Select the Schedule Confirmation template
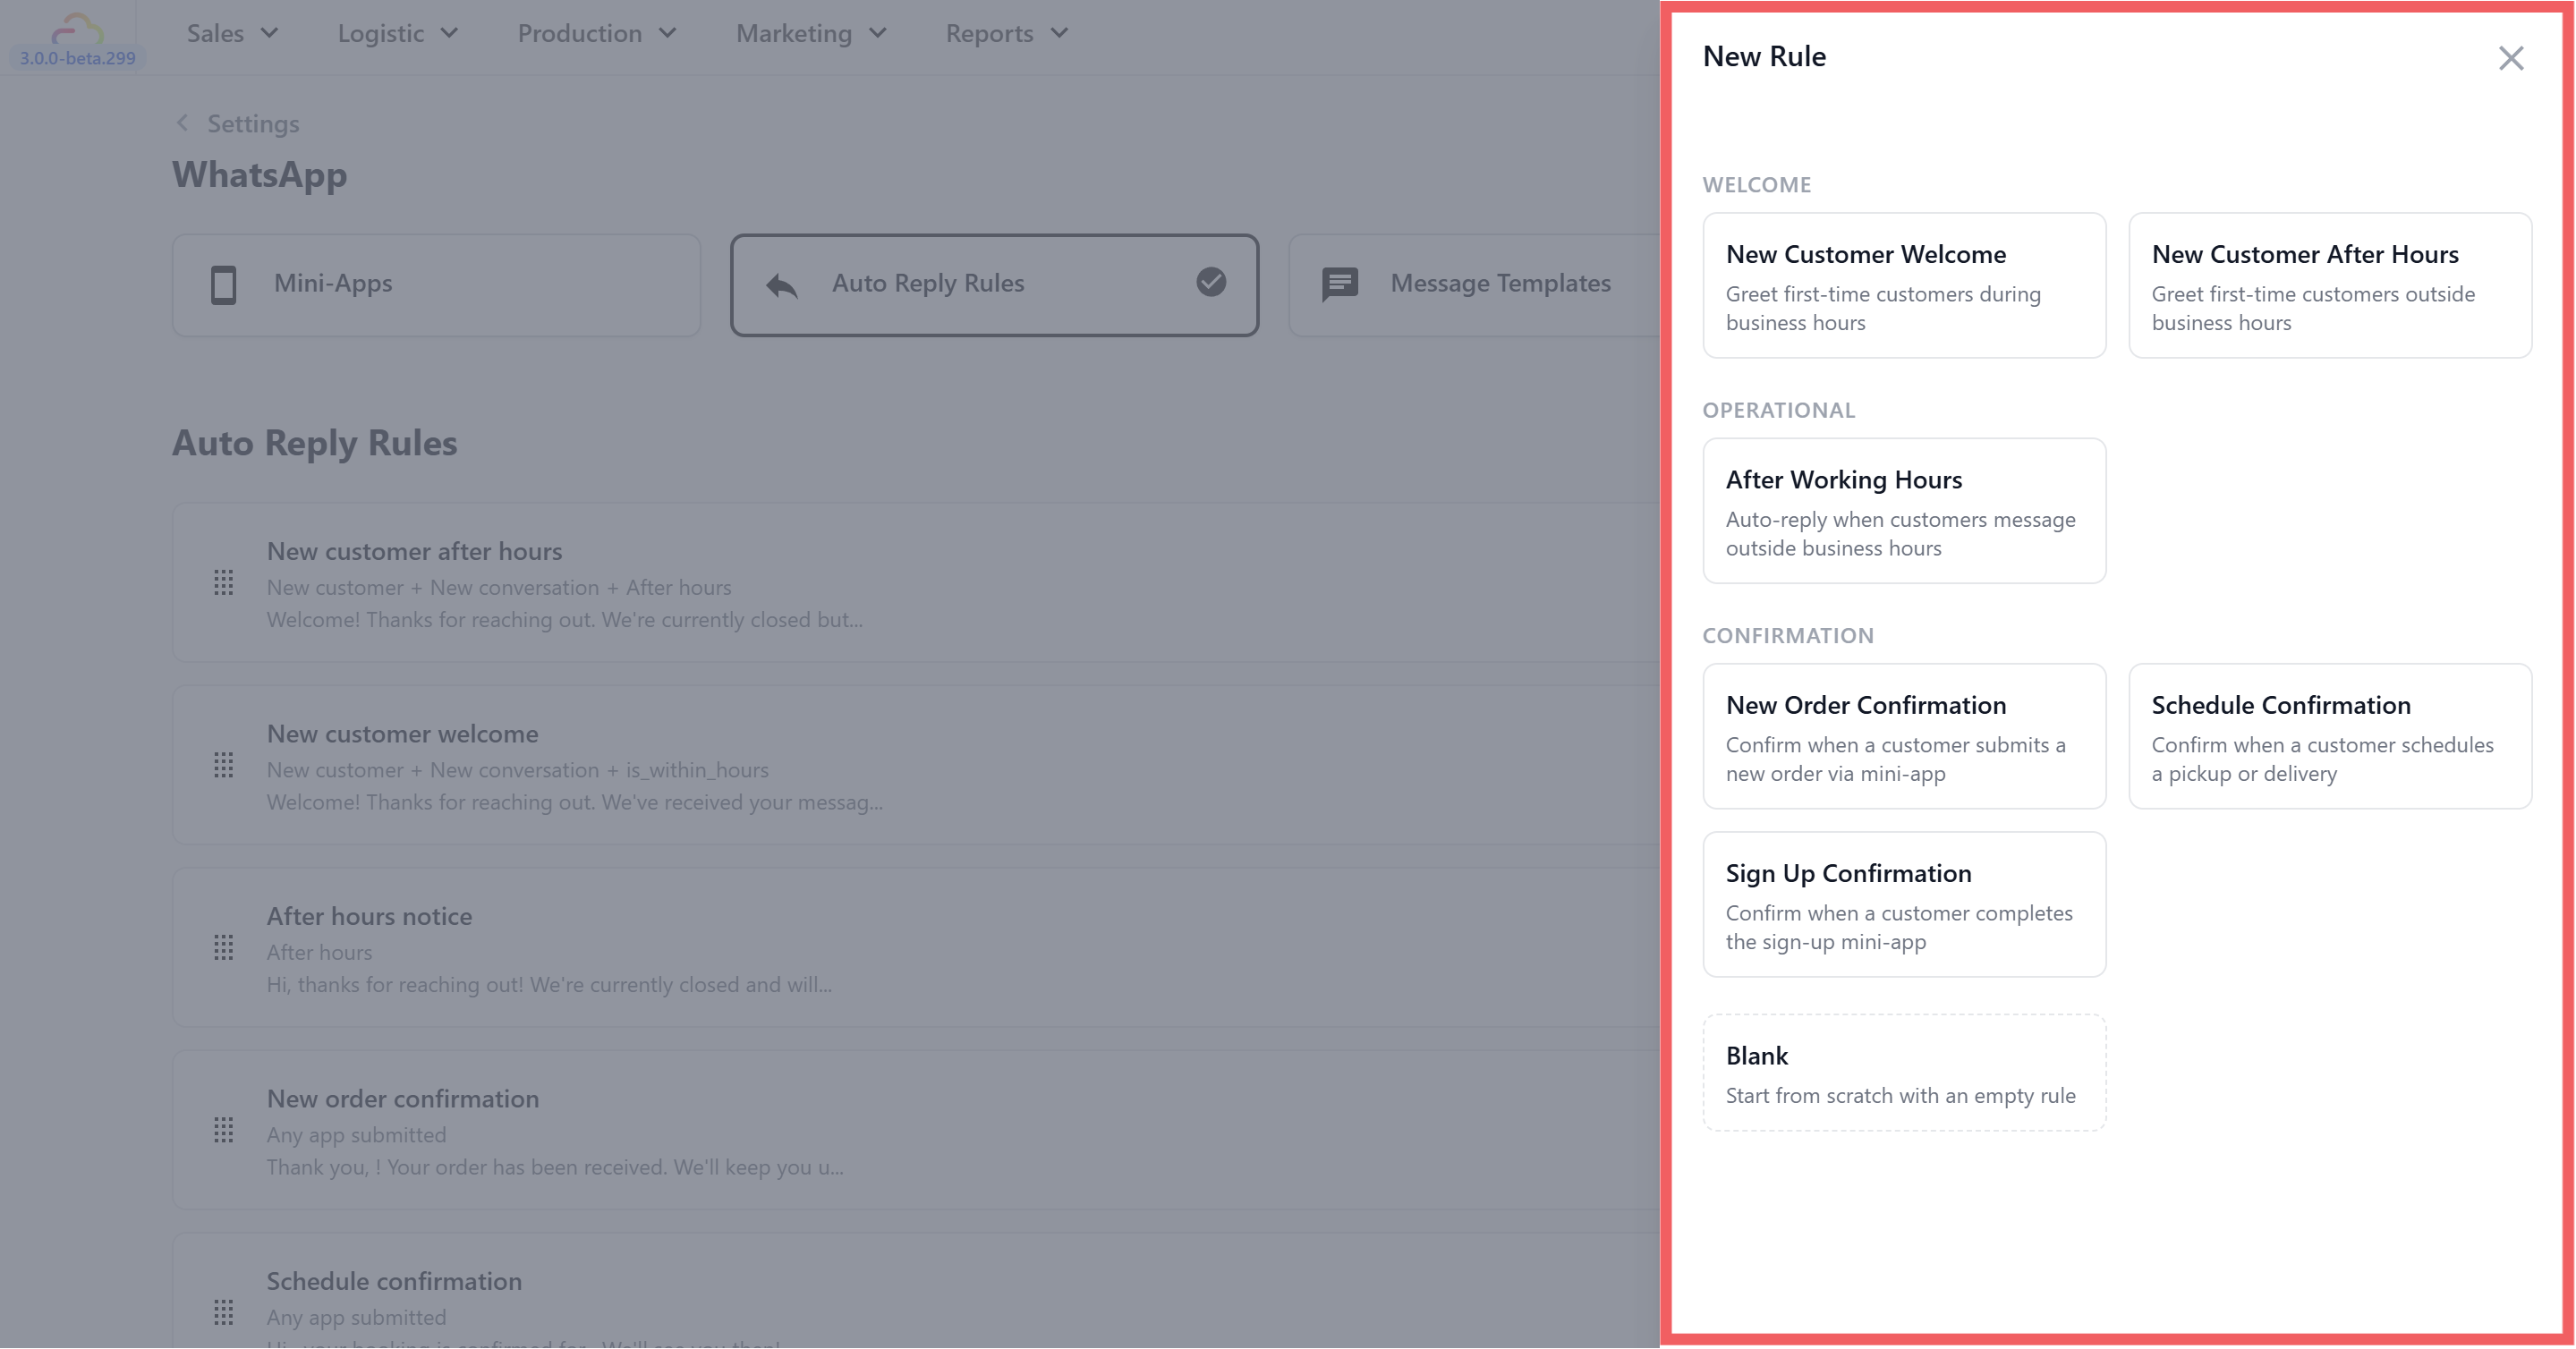 coord(2329,736)
